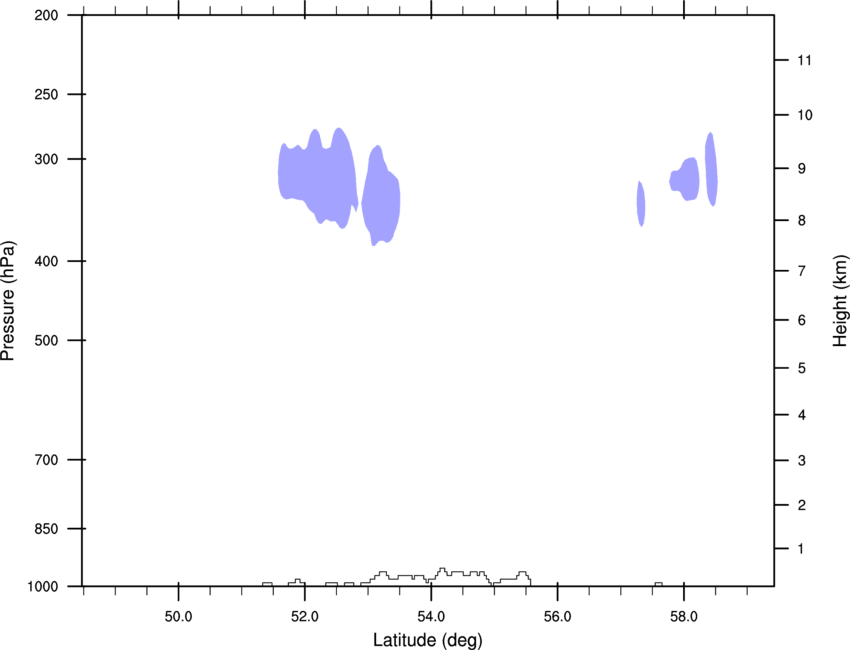Click the blue blob just left of 58 degrees

(x=686, y=179)
